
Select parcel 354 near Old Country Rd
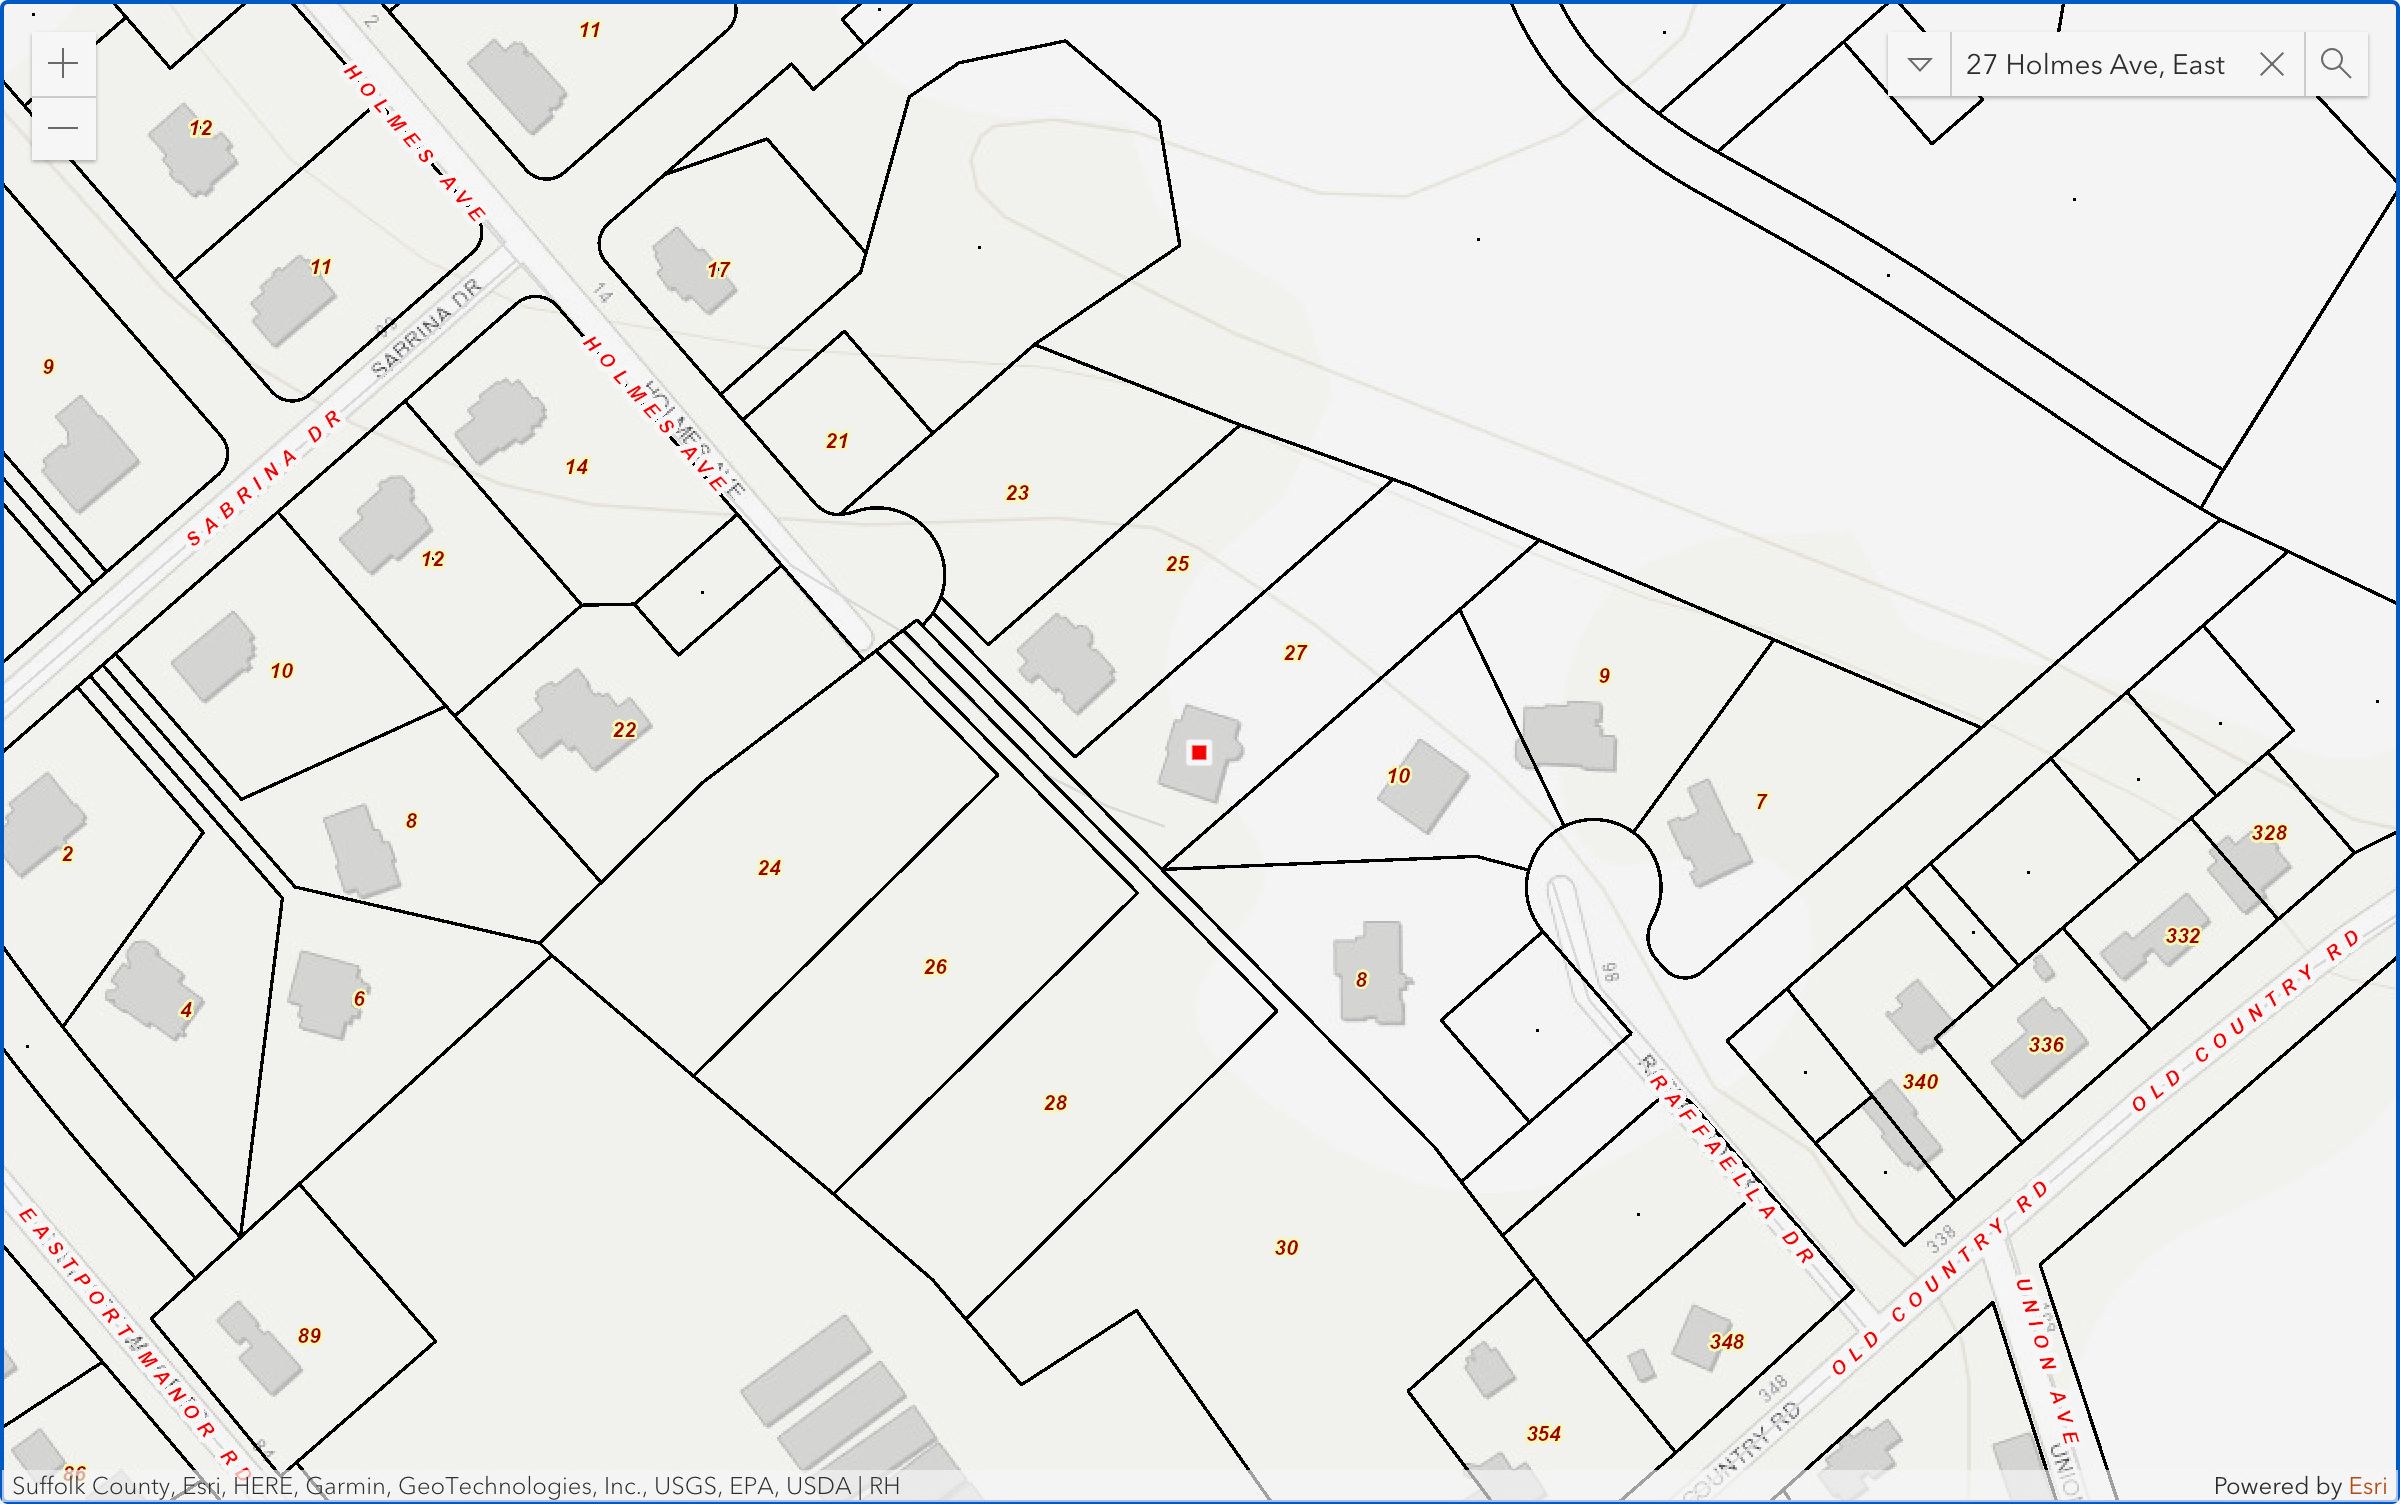click(x=1543, y=1434)
